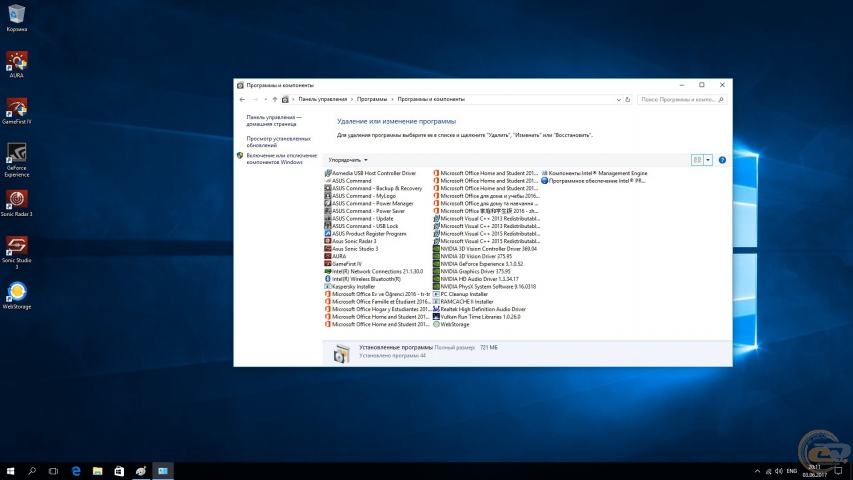Select AURA in the installed programs list
The height and width of the screenshot is (480, 853).
tap(335, 256)
